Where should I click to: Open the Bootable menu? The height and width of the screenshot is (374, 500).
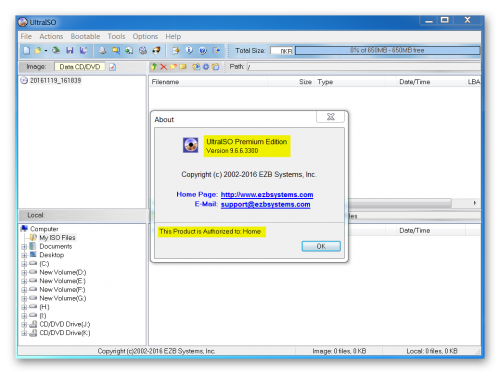click(x=85, y=36)
